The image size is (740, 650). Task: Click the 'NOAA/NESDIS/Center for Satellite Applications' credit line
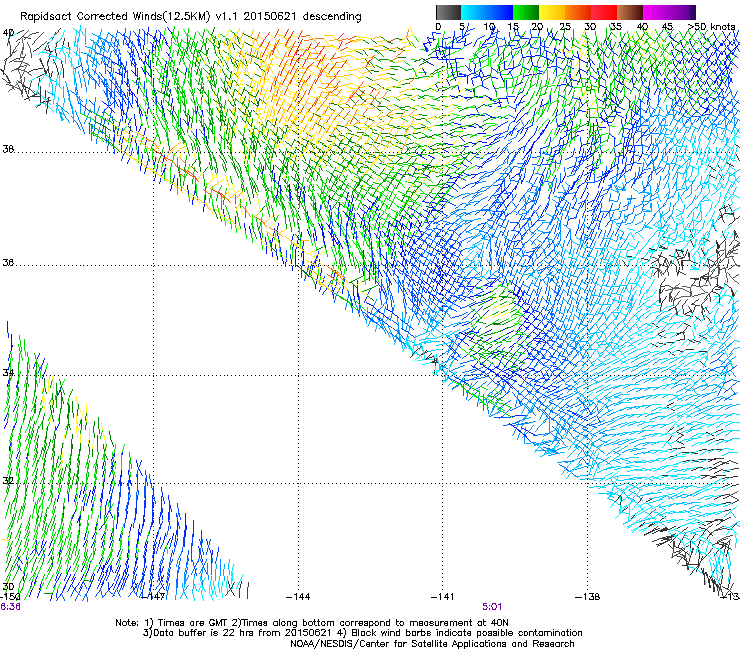pos(432,643)
